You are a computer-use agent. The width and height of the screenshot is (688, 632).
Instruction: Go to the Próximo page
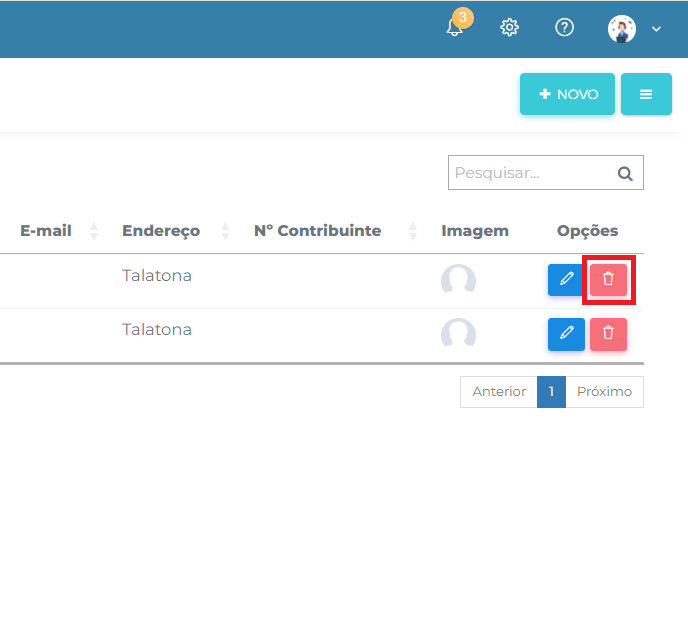pos(604,391)
